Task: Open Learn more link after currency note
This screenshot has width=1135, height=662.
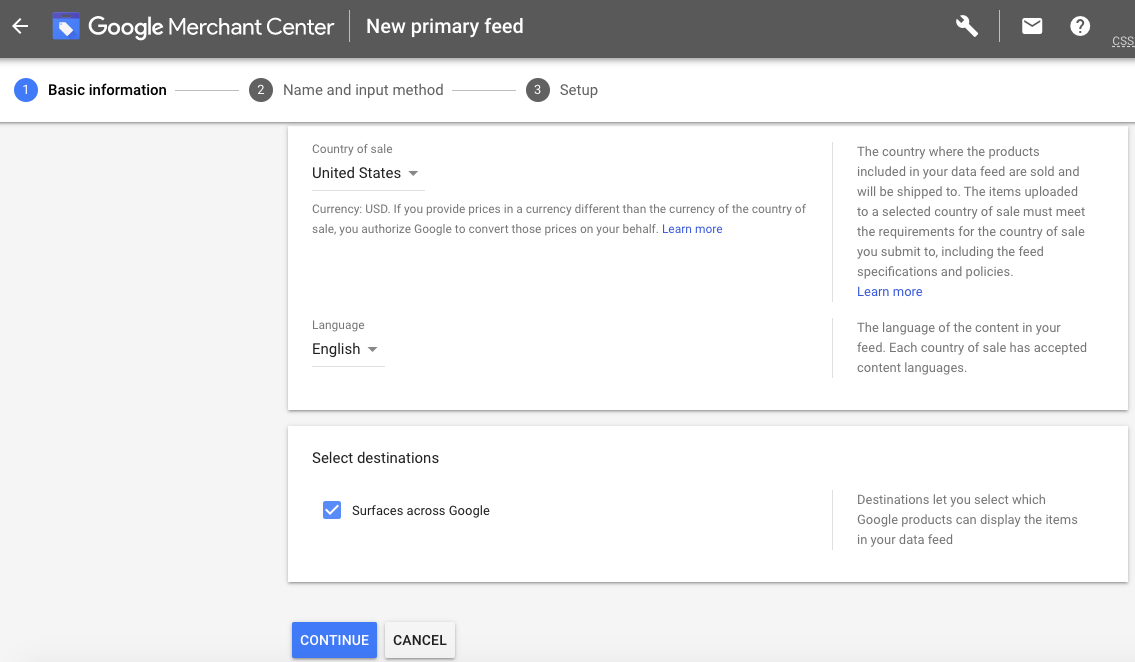Action: (692, 229)
